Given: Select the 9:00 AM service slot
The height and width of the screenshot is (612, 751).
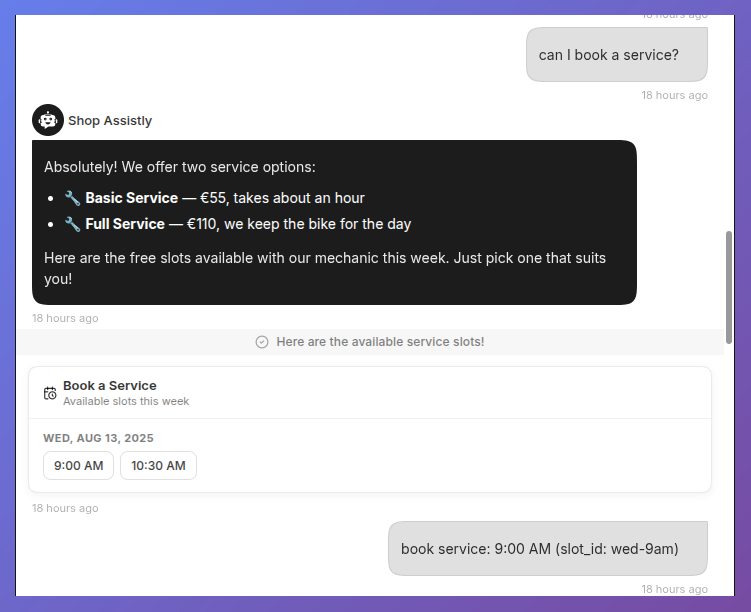Looking at the screenshot, I should click(x=79, y=465).
